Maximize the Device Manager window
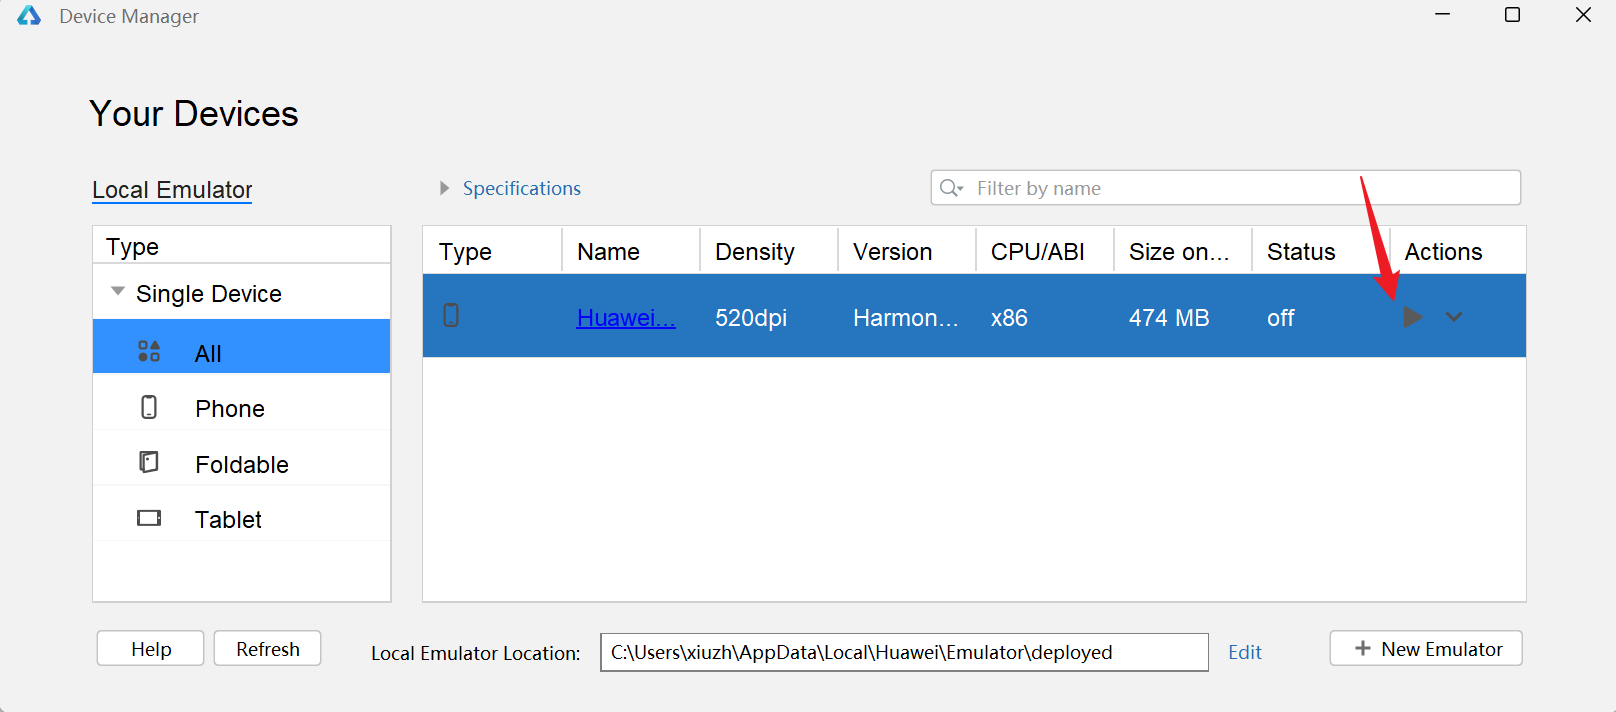The height and width of the screenshot is (712, 1616). [x=1513, y=15]
